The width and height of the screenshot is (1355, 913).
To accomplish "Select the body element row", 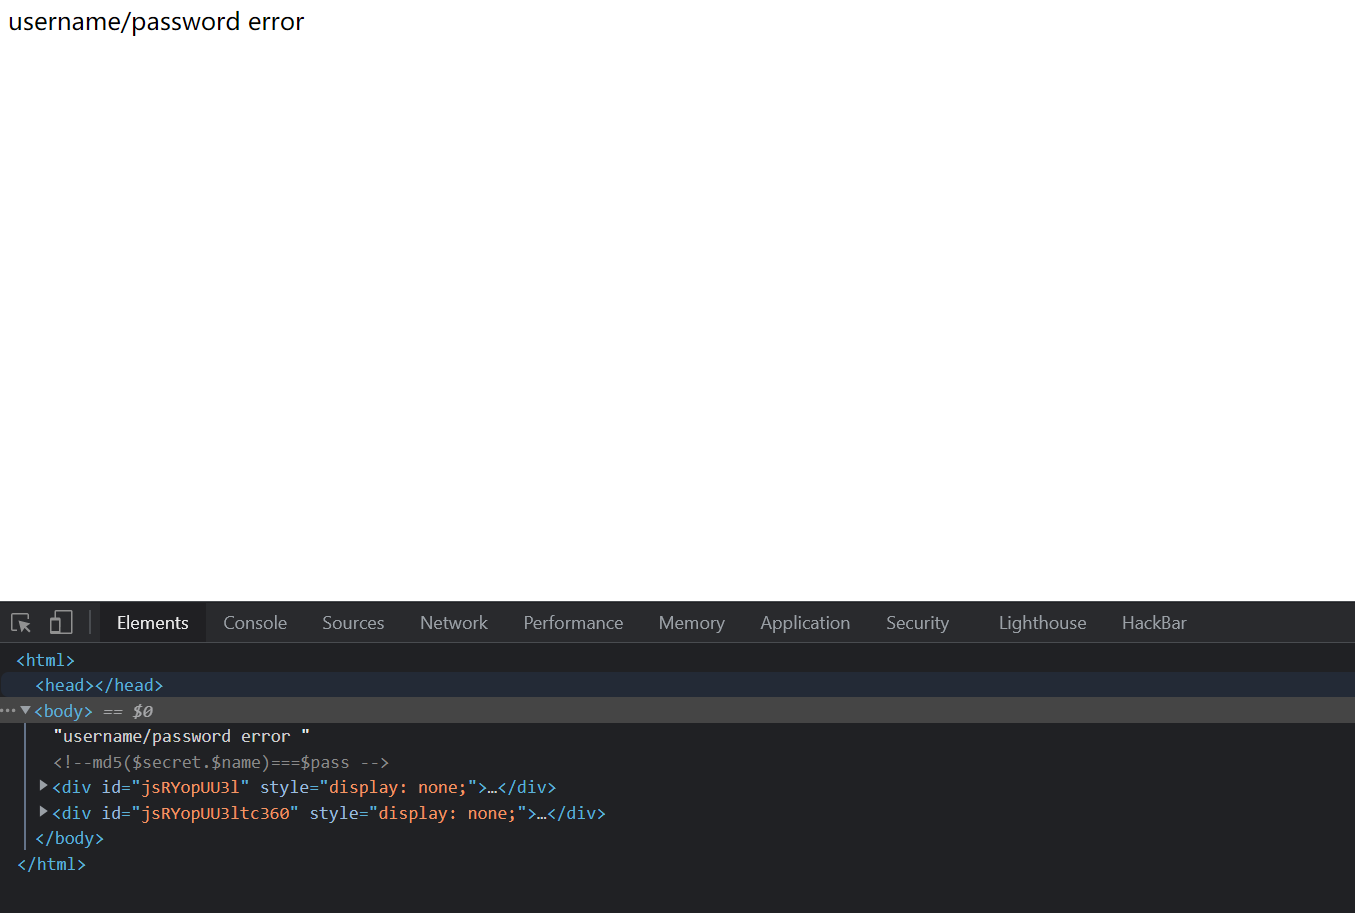I will point(677,711).
